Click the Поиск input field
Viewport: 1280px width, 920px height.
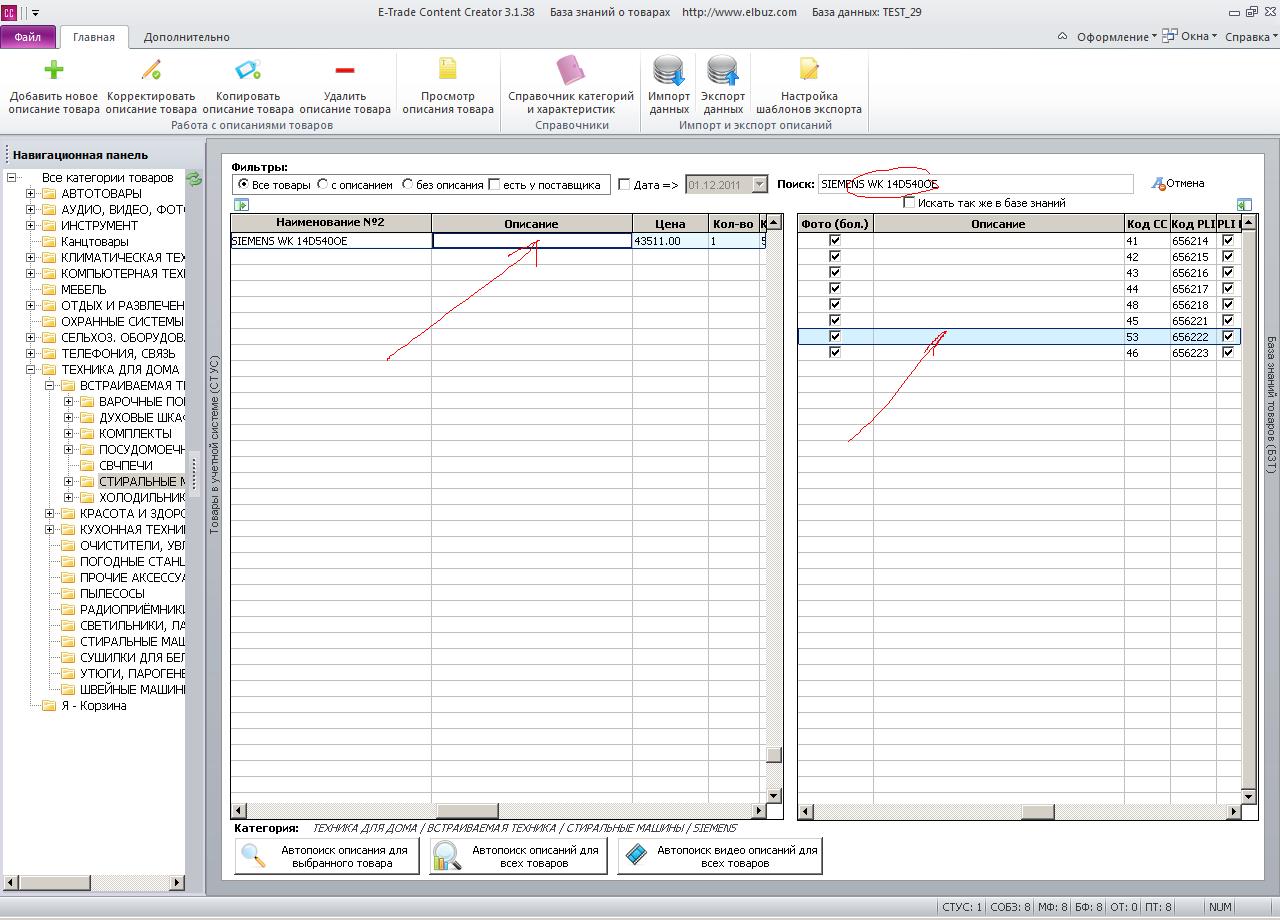[x=975, y=185]
